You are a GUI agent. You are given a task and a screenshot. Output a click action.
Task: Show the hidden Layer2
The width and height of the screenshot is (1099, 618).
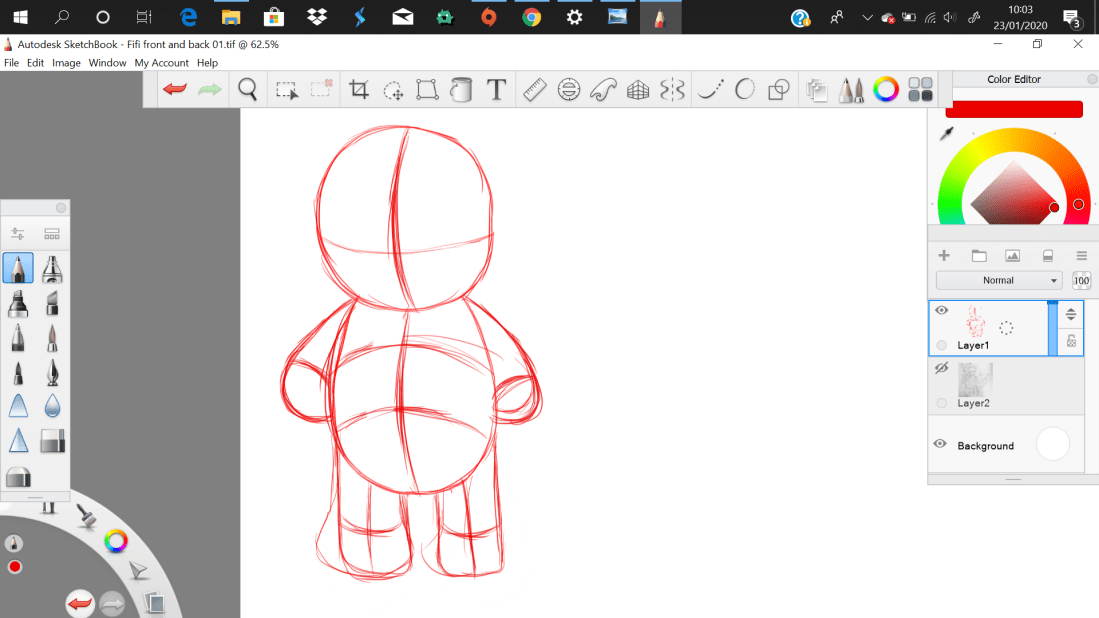[941, 369]
